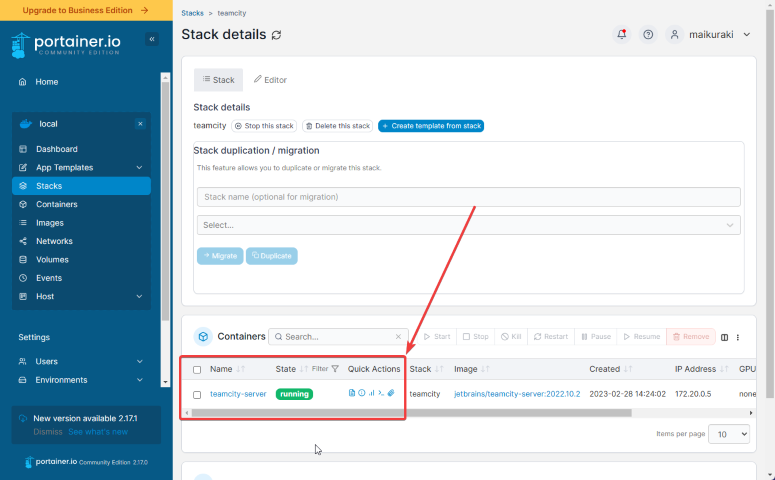This screenshot has height=480, width=775.
Task: Open the help question mark icon
Action: coord(648,35)
